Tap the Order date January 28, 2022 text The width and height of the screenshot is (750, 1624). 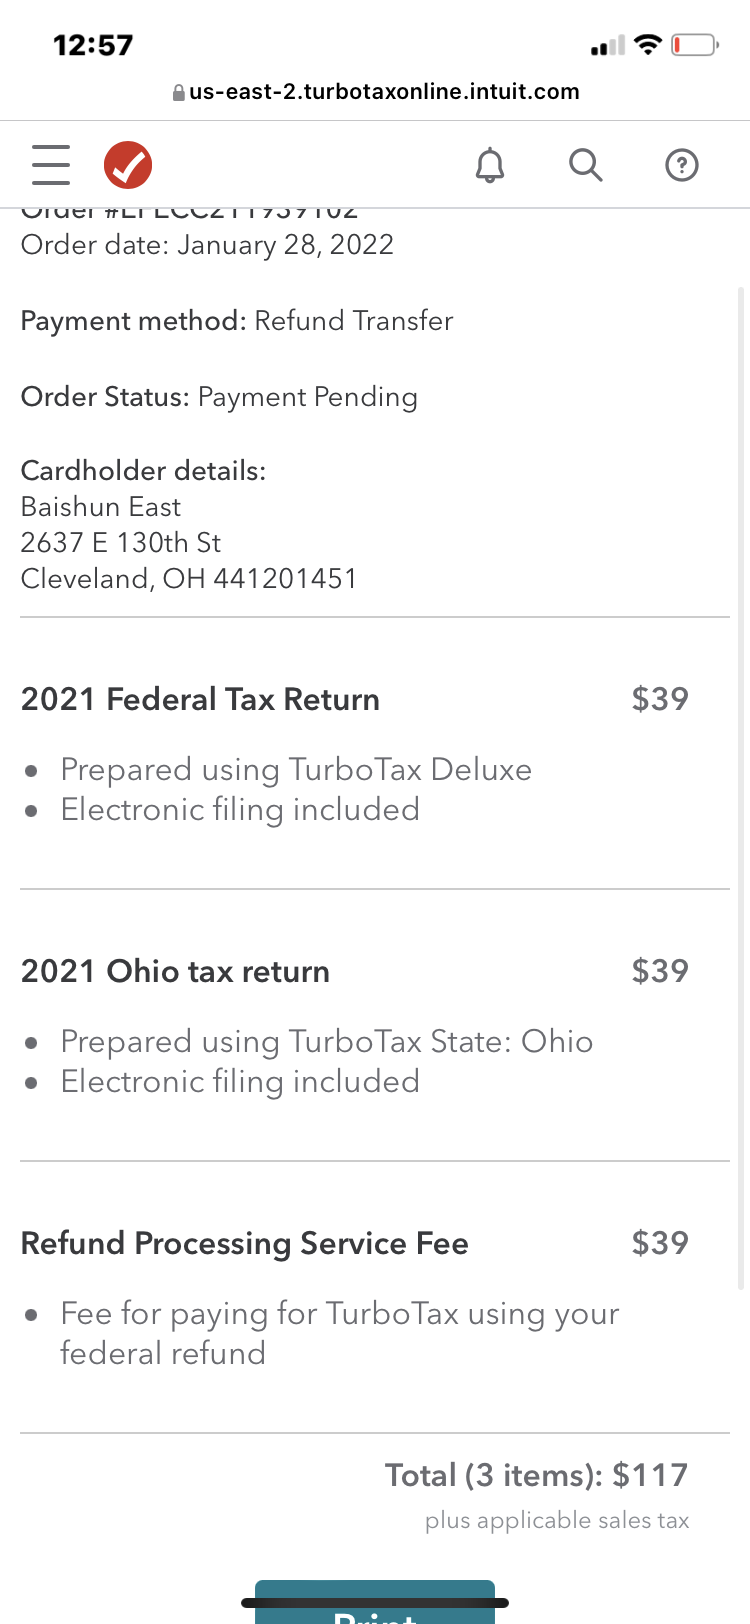(x=207, y=245)
